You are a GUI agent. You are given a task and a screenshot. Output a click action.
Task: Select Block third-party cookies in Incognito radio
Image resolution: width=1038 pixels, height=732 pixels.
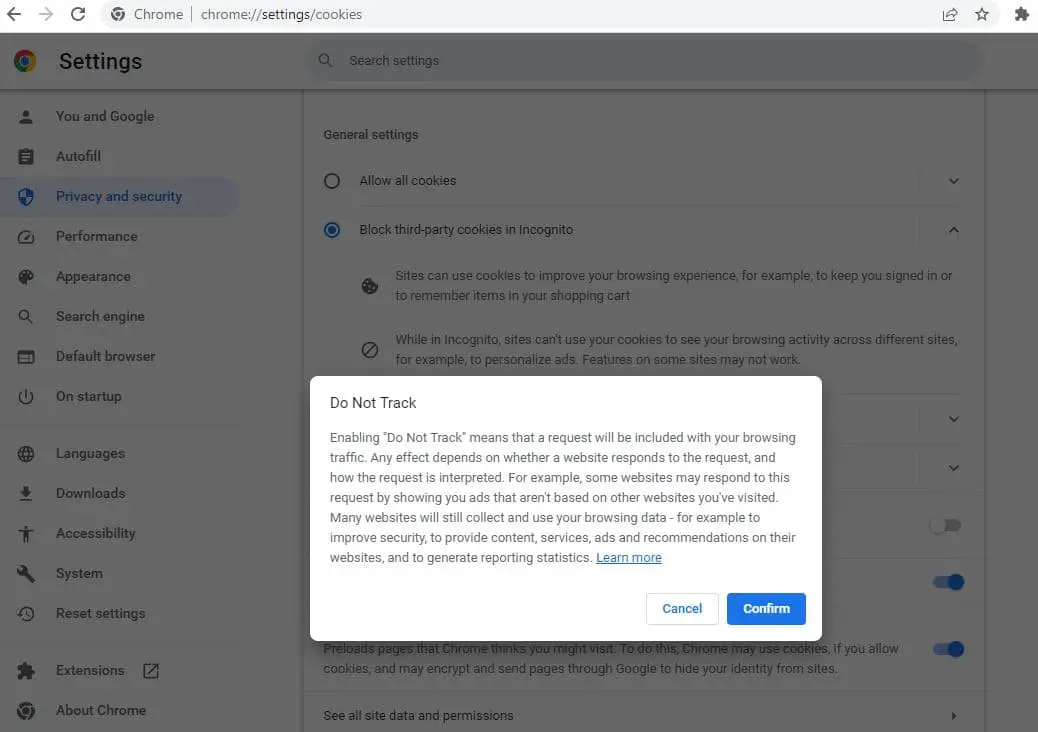click(x=332, y=230)
